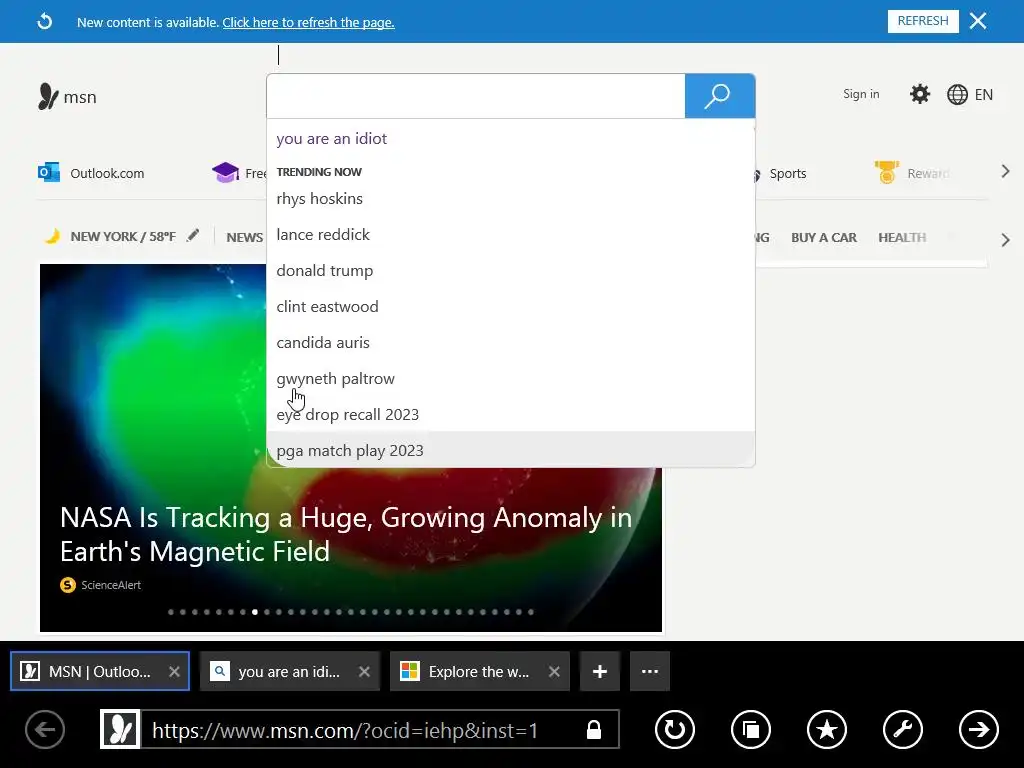Click the favorites star button
This screenshot has height=768, width=1024.
827,729
